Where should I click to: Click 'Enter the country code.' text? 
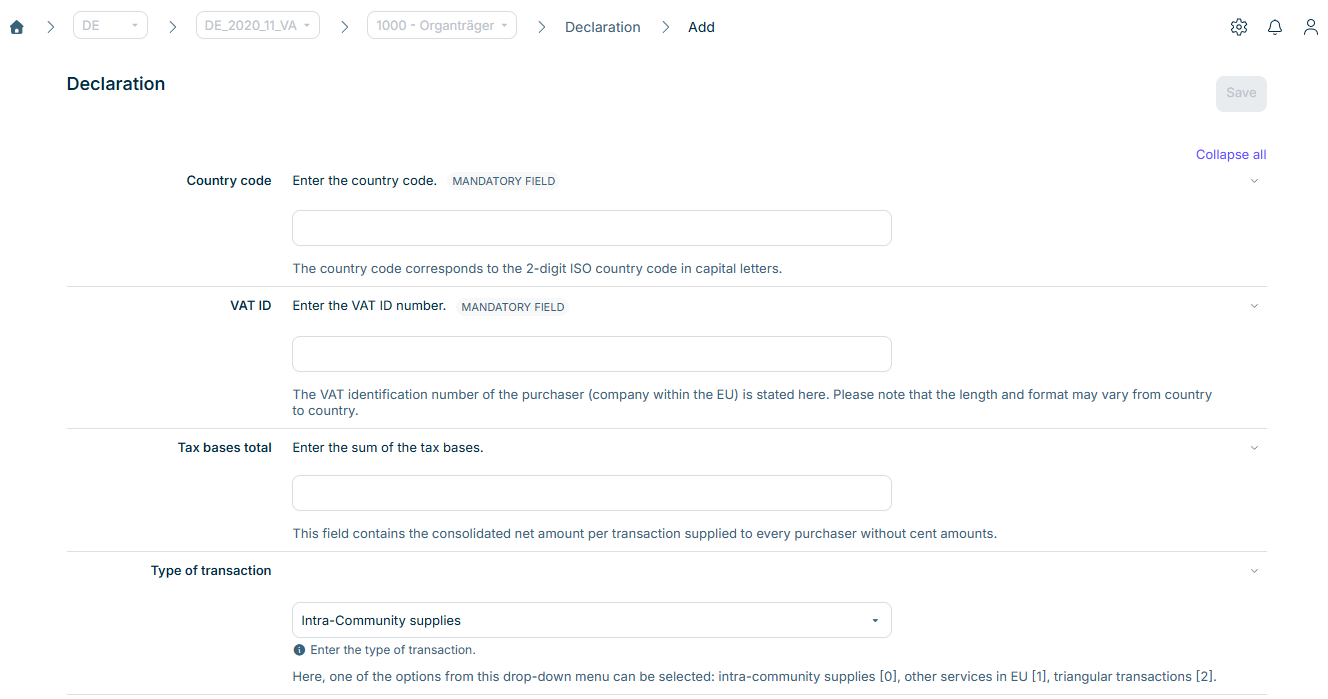(365, 181)
